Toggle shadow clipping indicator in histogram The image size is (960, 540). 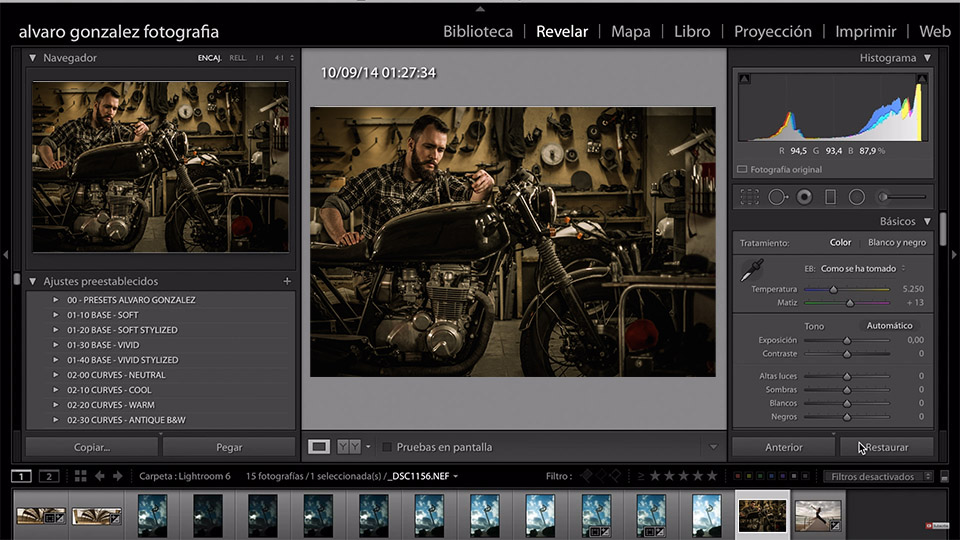(x=744, y=79)
